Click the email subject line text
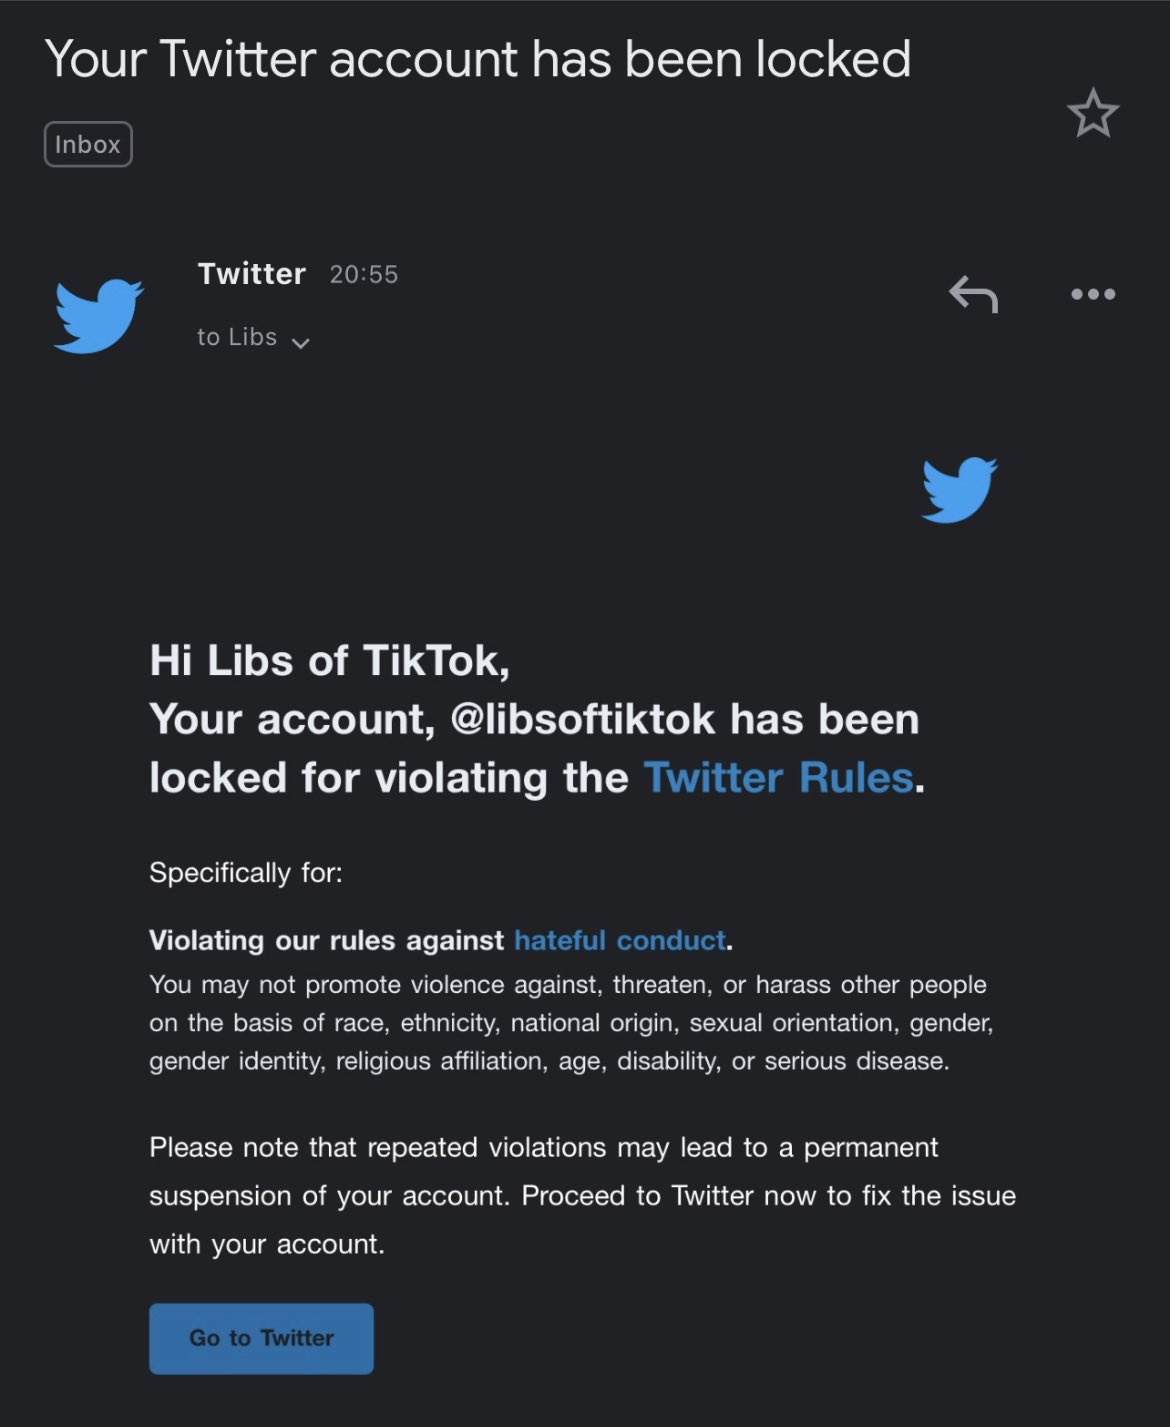 480,59
